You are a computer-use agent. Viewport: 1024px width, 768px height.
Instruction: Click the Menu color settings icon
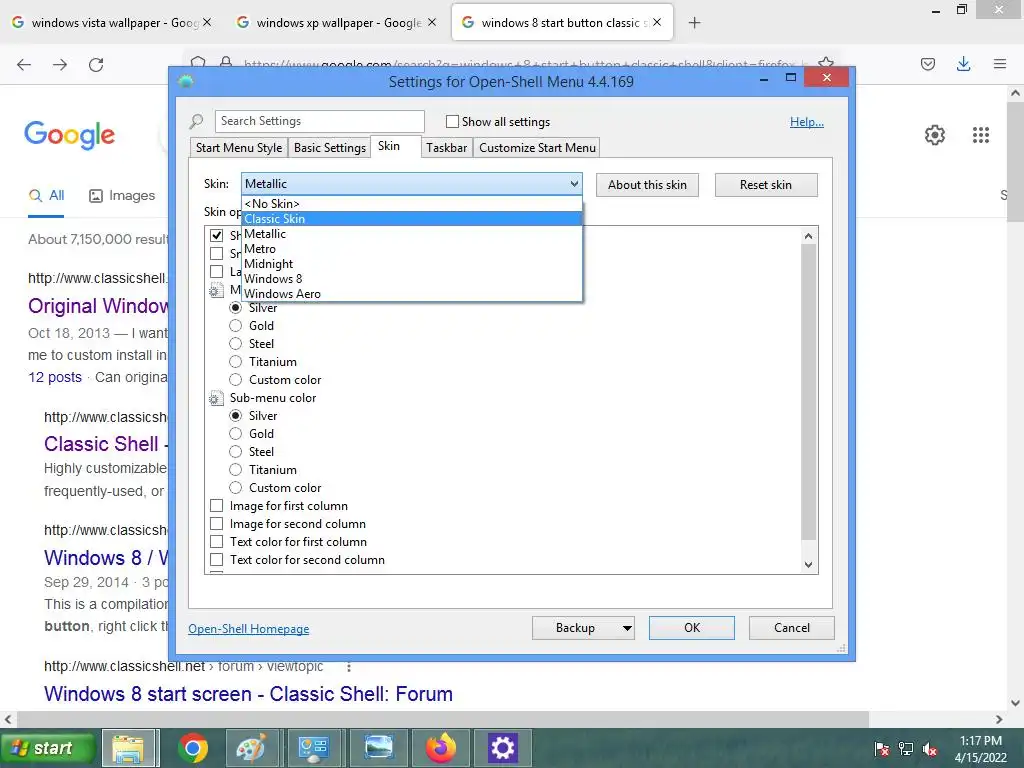tap(216, 290)
